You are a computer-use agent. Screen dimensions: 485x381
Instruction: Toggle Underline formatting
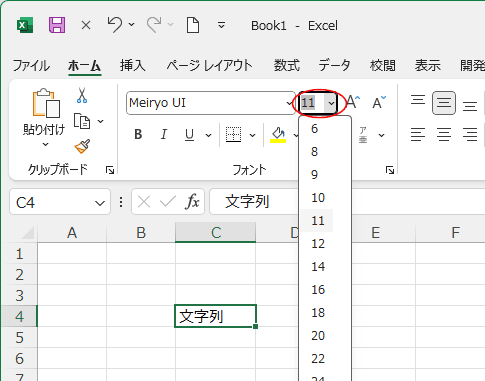[x=189, y=135]
